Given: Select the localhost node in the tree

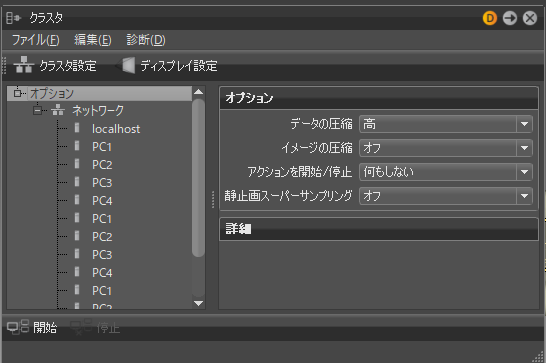Looking at the screenshot, I should pyautogui.click(x=116, y=129).
